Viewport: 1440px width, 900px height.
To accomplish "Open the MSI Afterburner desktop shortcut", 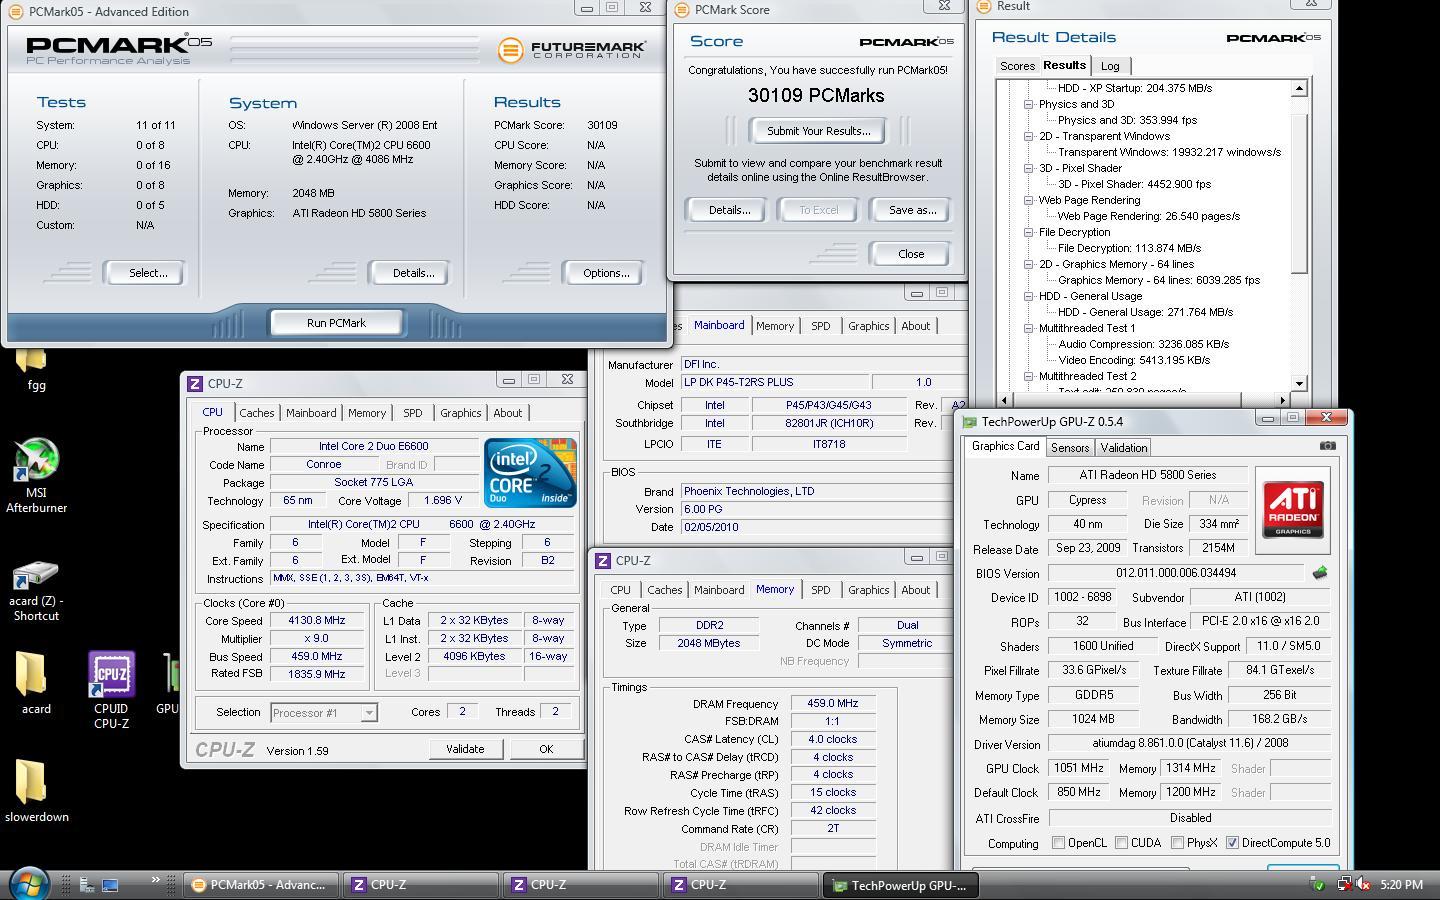I will [x=37, y=476].
